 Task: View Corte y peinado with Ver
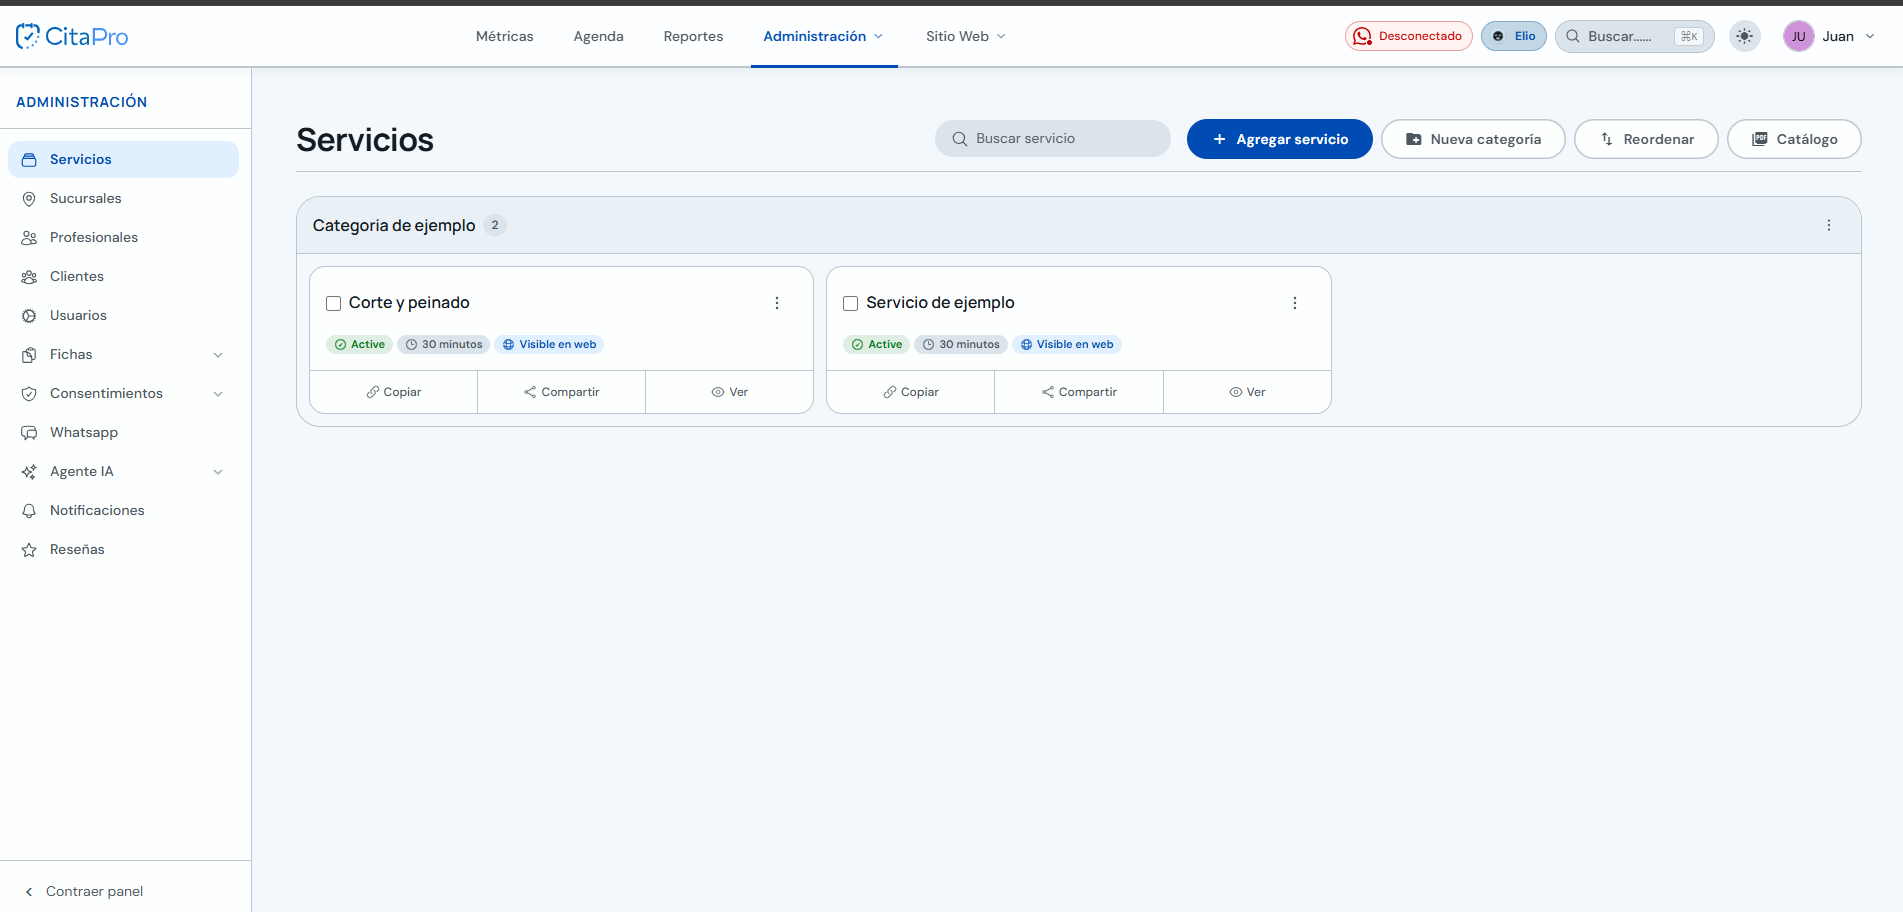tap(729, 392)
